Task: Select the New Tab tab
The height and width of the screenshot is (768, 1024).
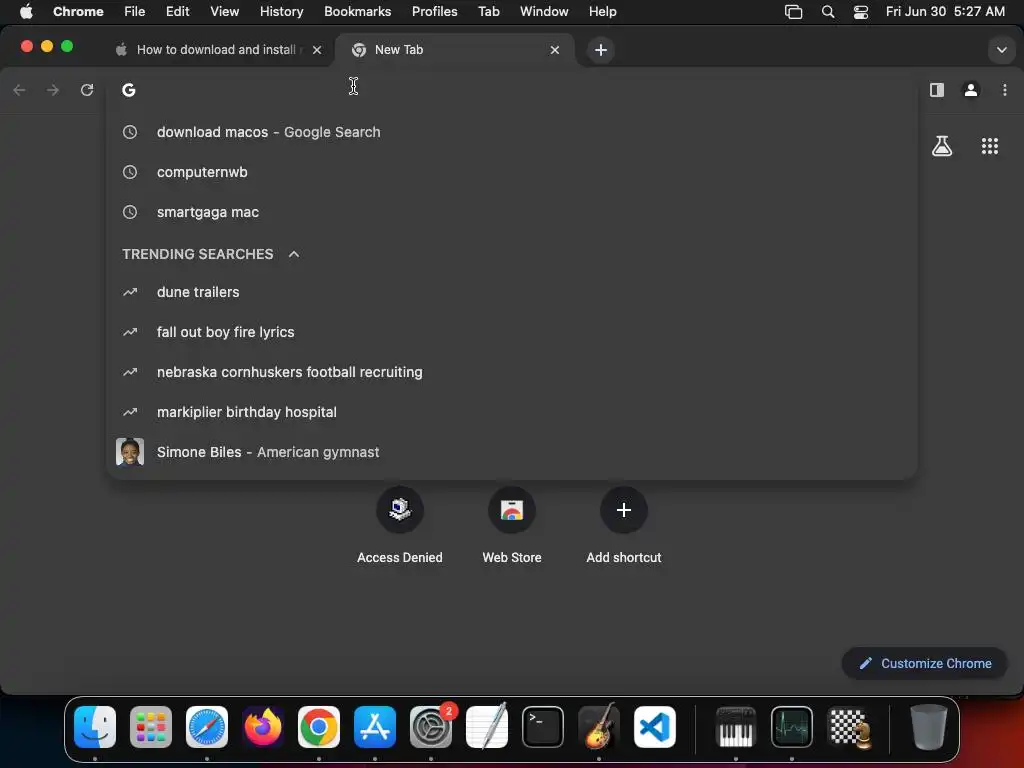Action: (x=455, y=50)
